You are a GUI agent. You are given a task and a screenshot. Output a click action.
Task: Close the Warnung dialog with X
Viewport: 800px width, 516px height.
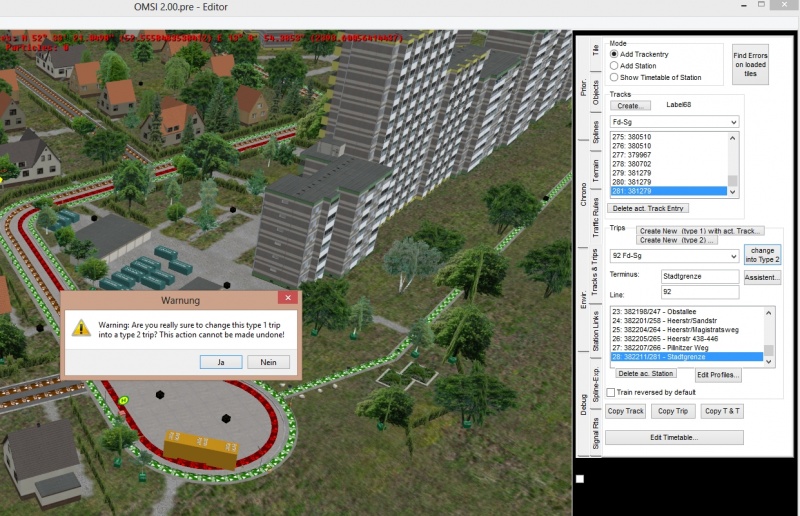coord(288,299)
